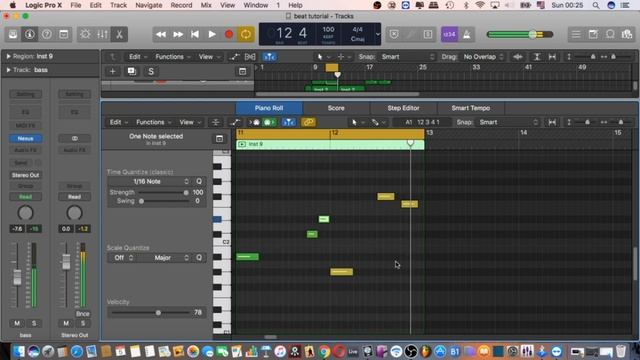Click the bass channel pan knob
The width and height of the screenshot is (640, 360).
point(25,213)
